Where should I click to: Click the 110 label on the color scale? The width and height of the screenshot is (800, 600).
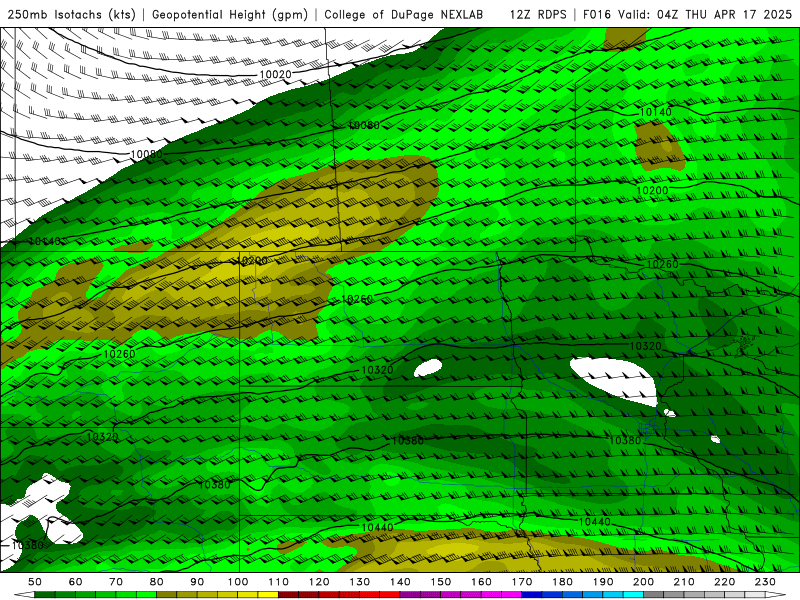coord(278,582)
